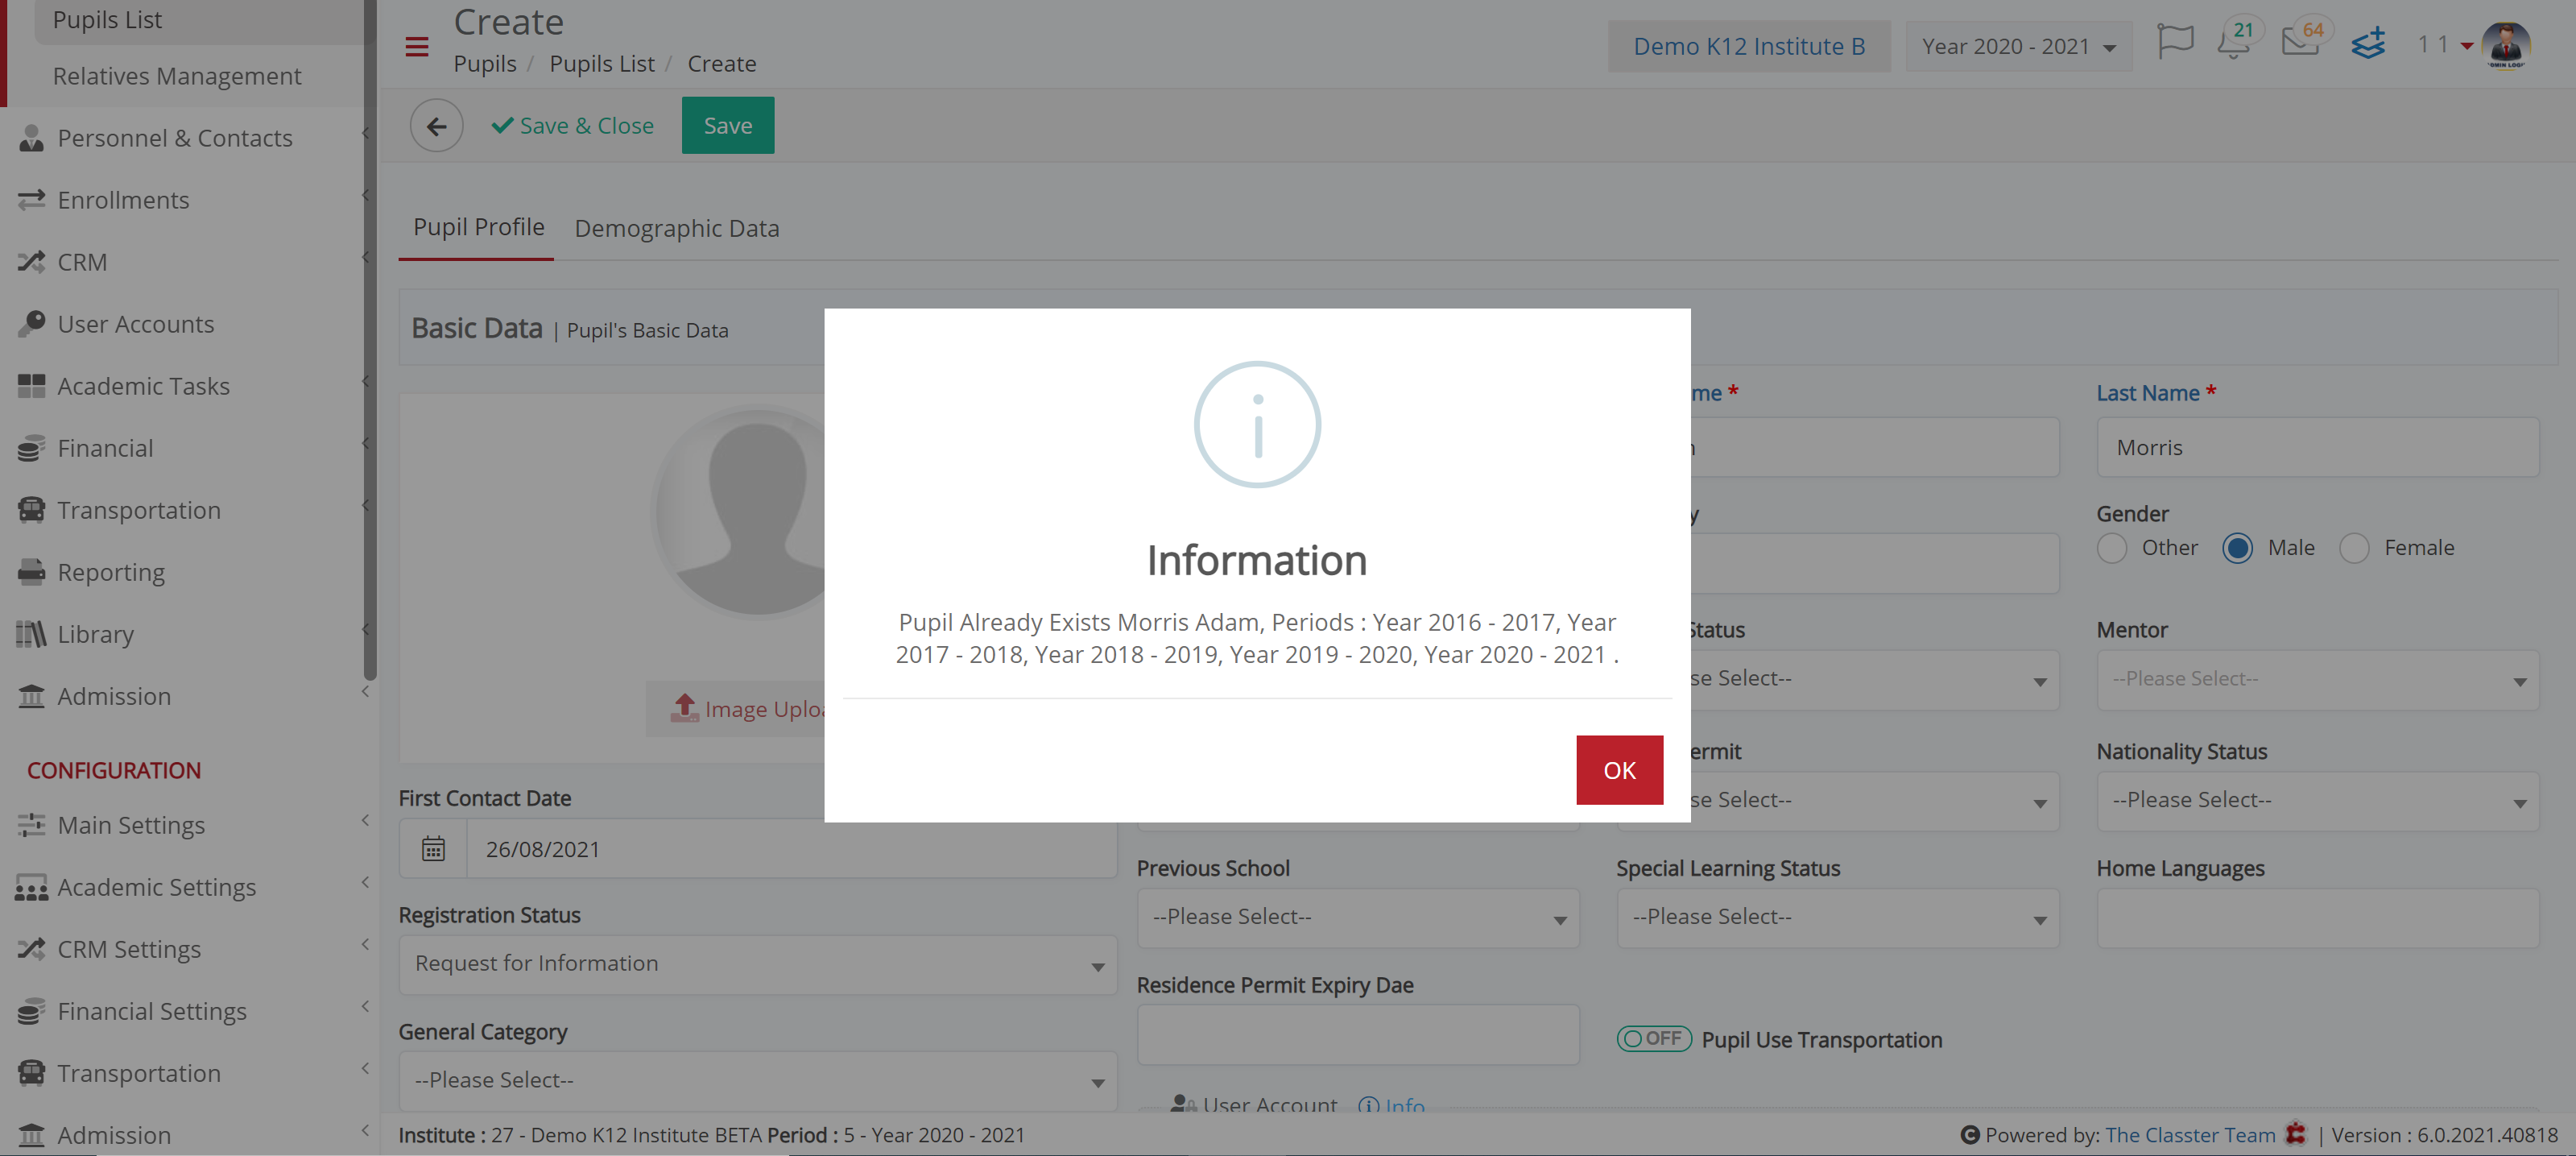Open Special Learning Status dropdown
The image size is (2576, 1156).
click(x=1837, y=917)
